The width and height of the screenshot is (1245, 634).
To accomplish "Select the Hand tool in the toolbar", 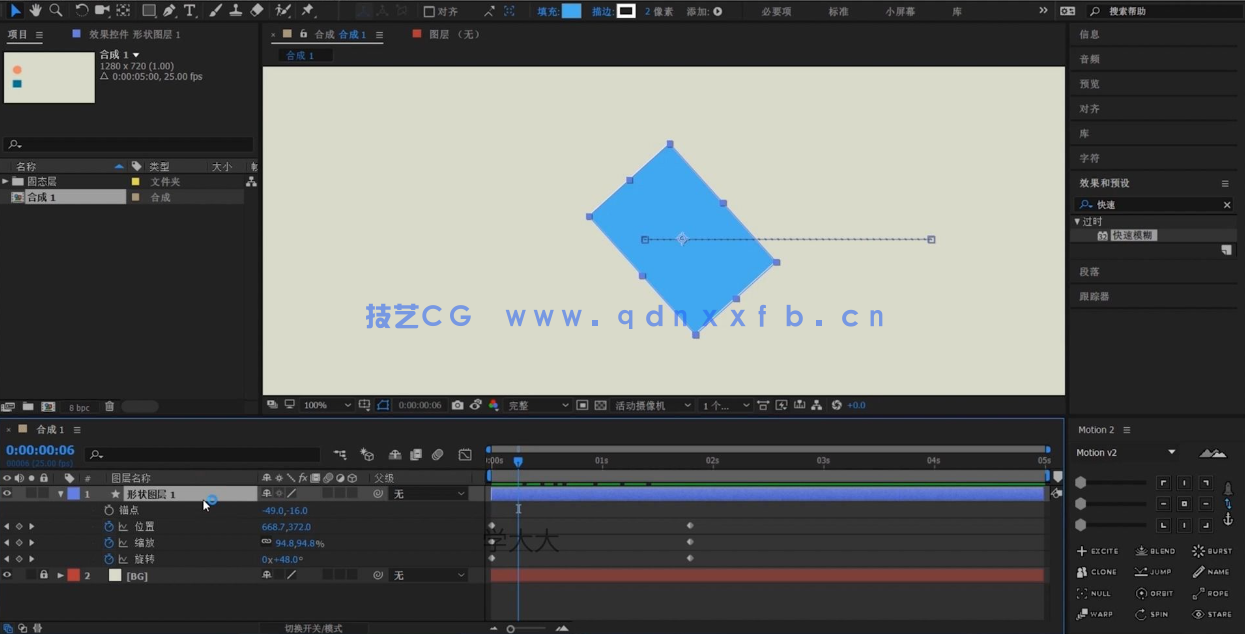I will 36,11.
